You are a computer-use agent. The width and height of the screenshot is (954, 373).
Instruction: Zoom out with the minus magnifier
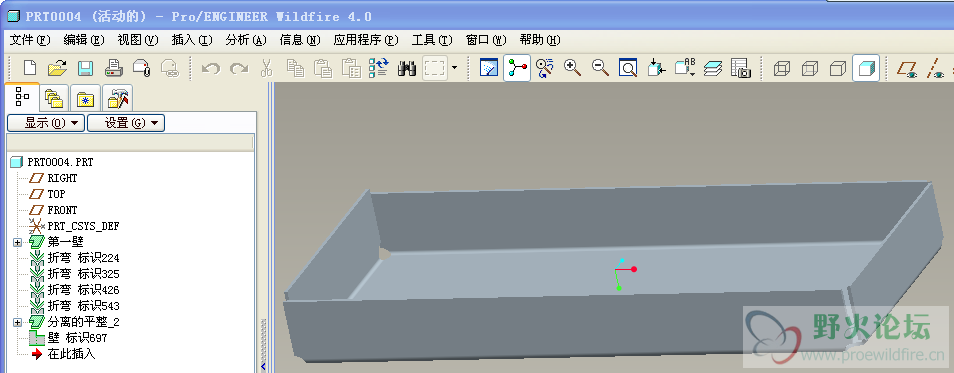click(601, 68)
